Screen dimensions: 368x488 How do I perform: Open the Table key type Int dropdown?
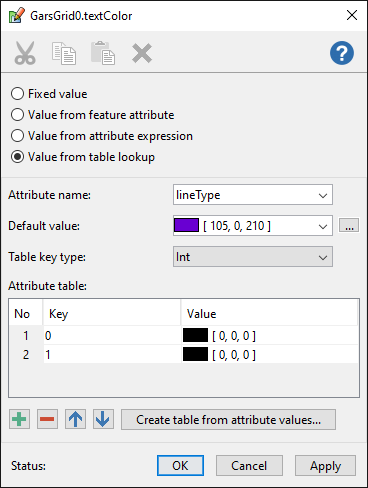(253, 257)
